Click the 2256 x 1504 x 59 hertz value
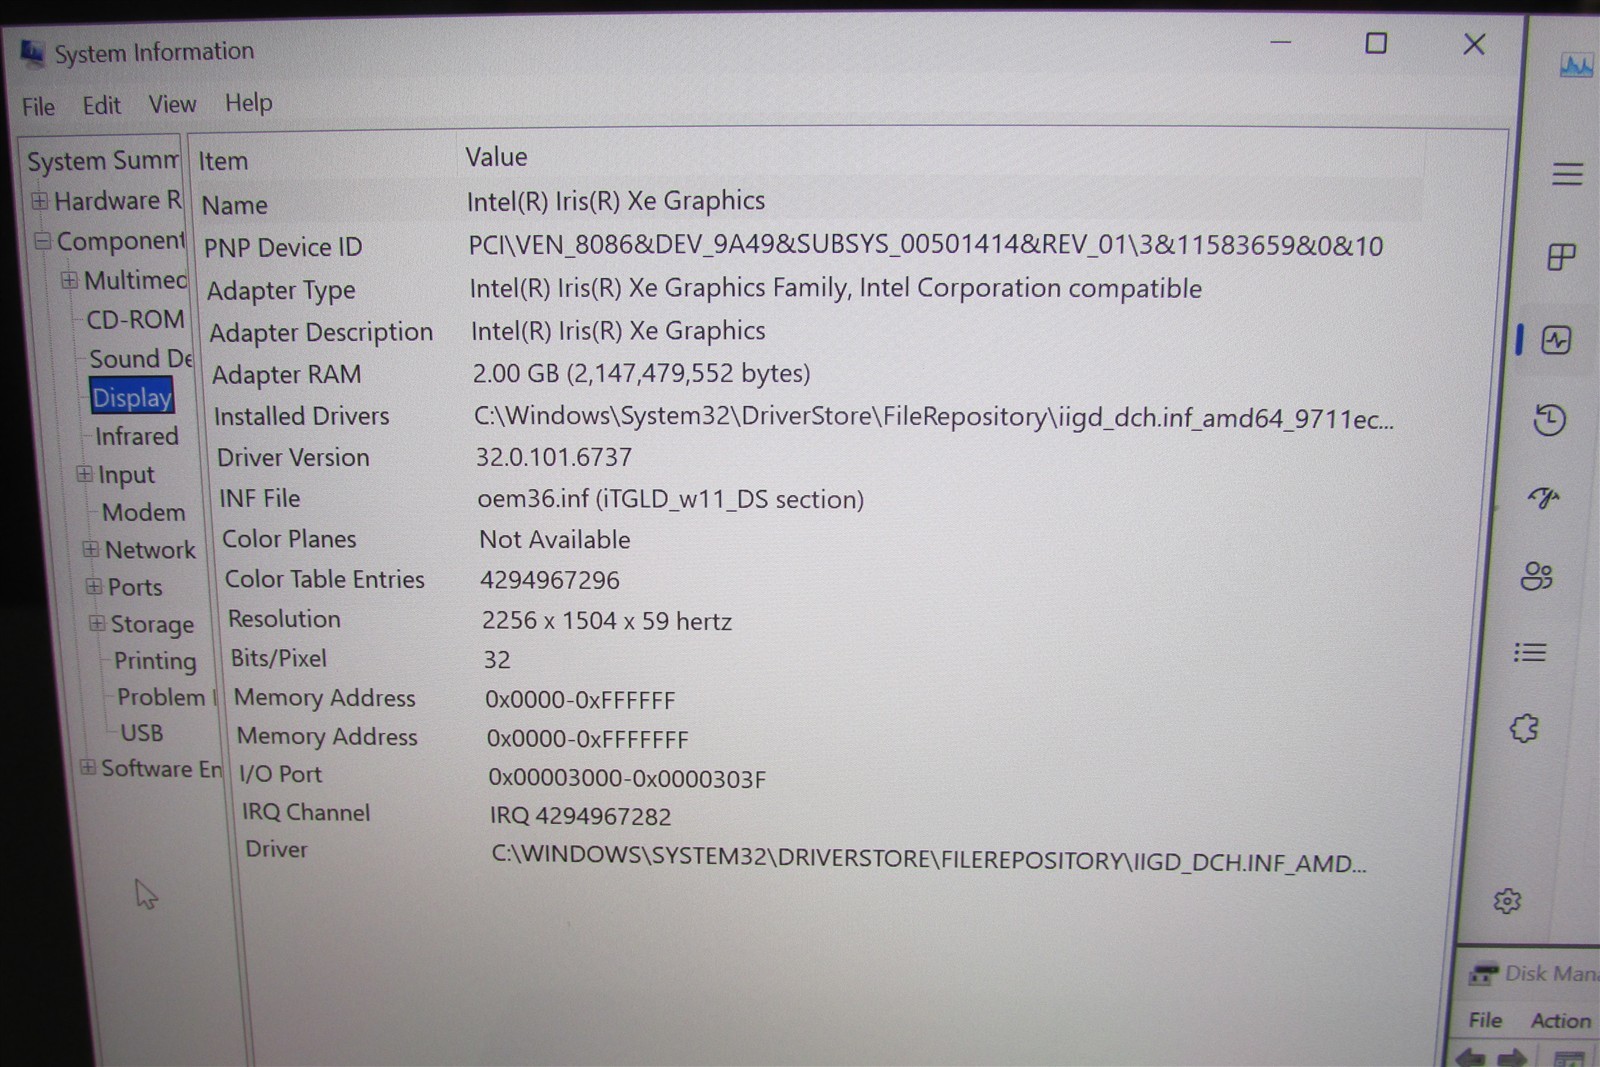The image size is (1600, 1067). tap(607, 621)
